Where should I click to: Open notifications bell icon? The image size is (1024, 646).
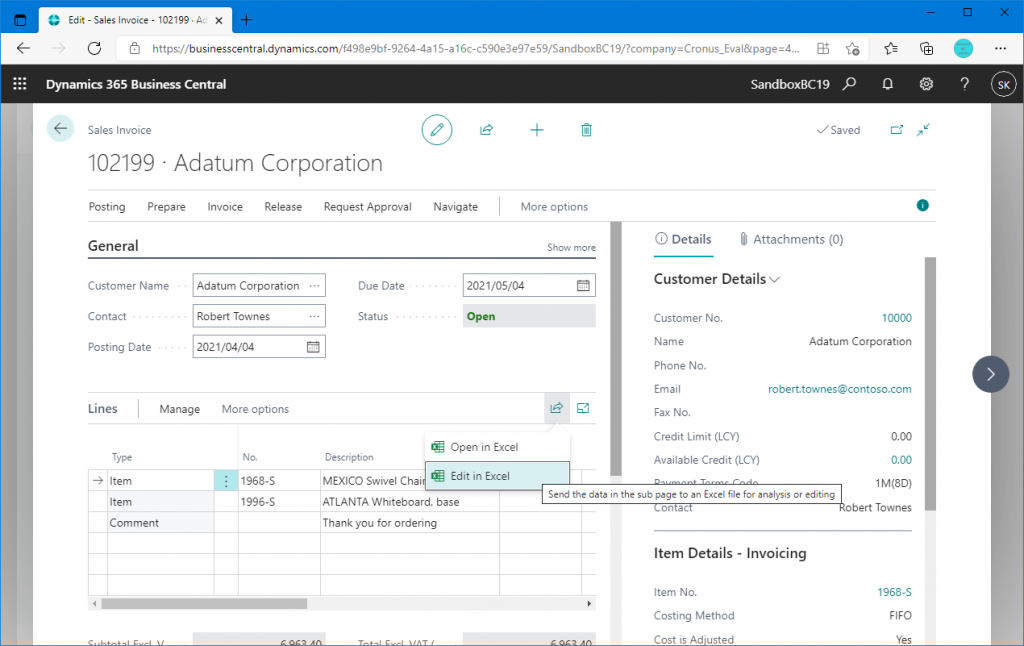coord(888,84)
